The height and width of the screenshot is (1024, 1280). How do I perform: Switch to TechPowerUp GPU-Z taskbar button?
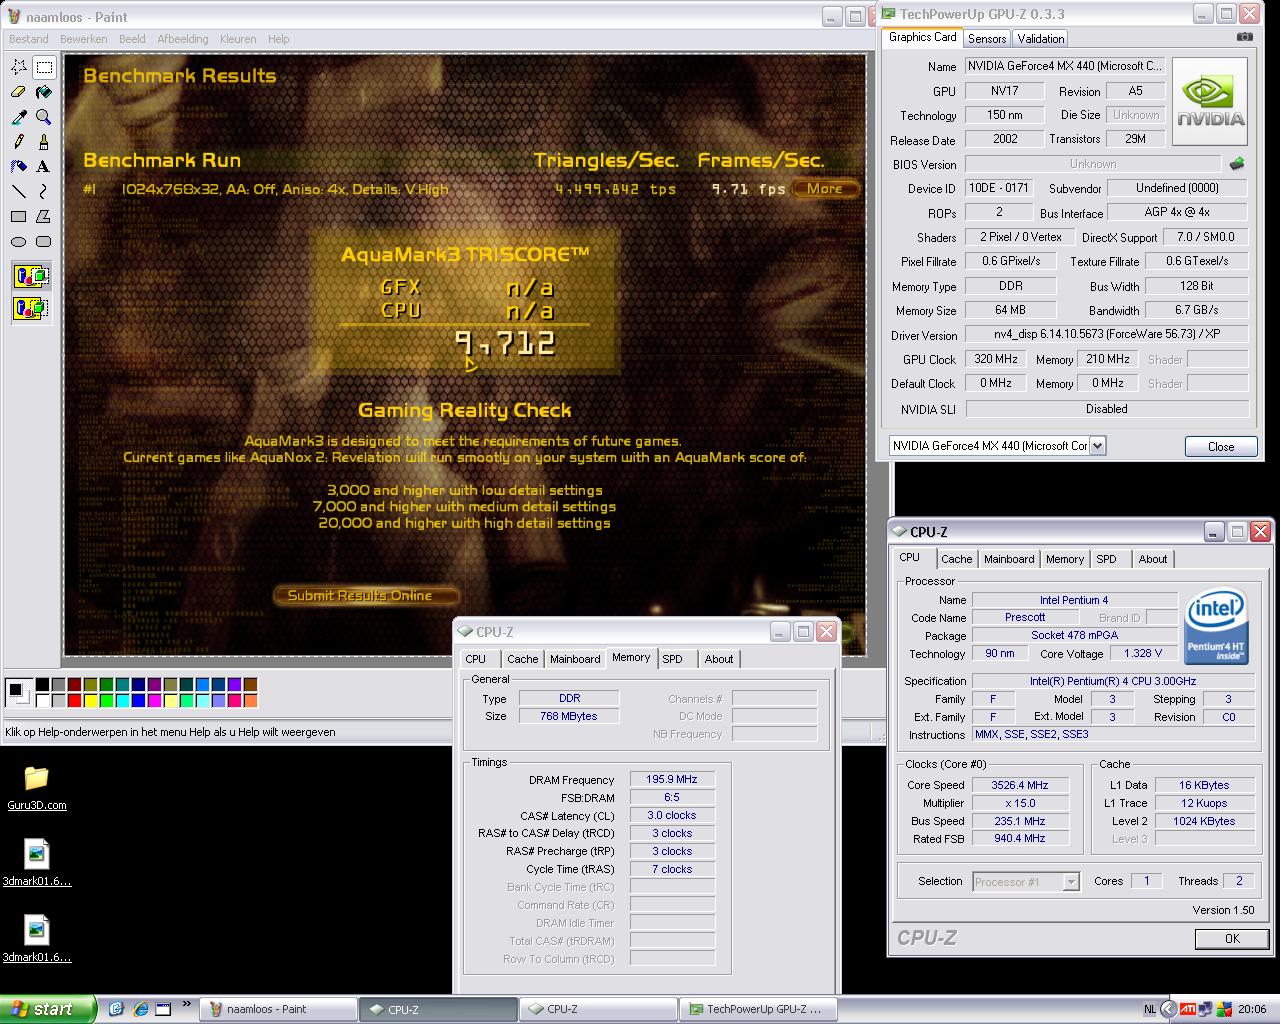point(758,1009)
